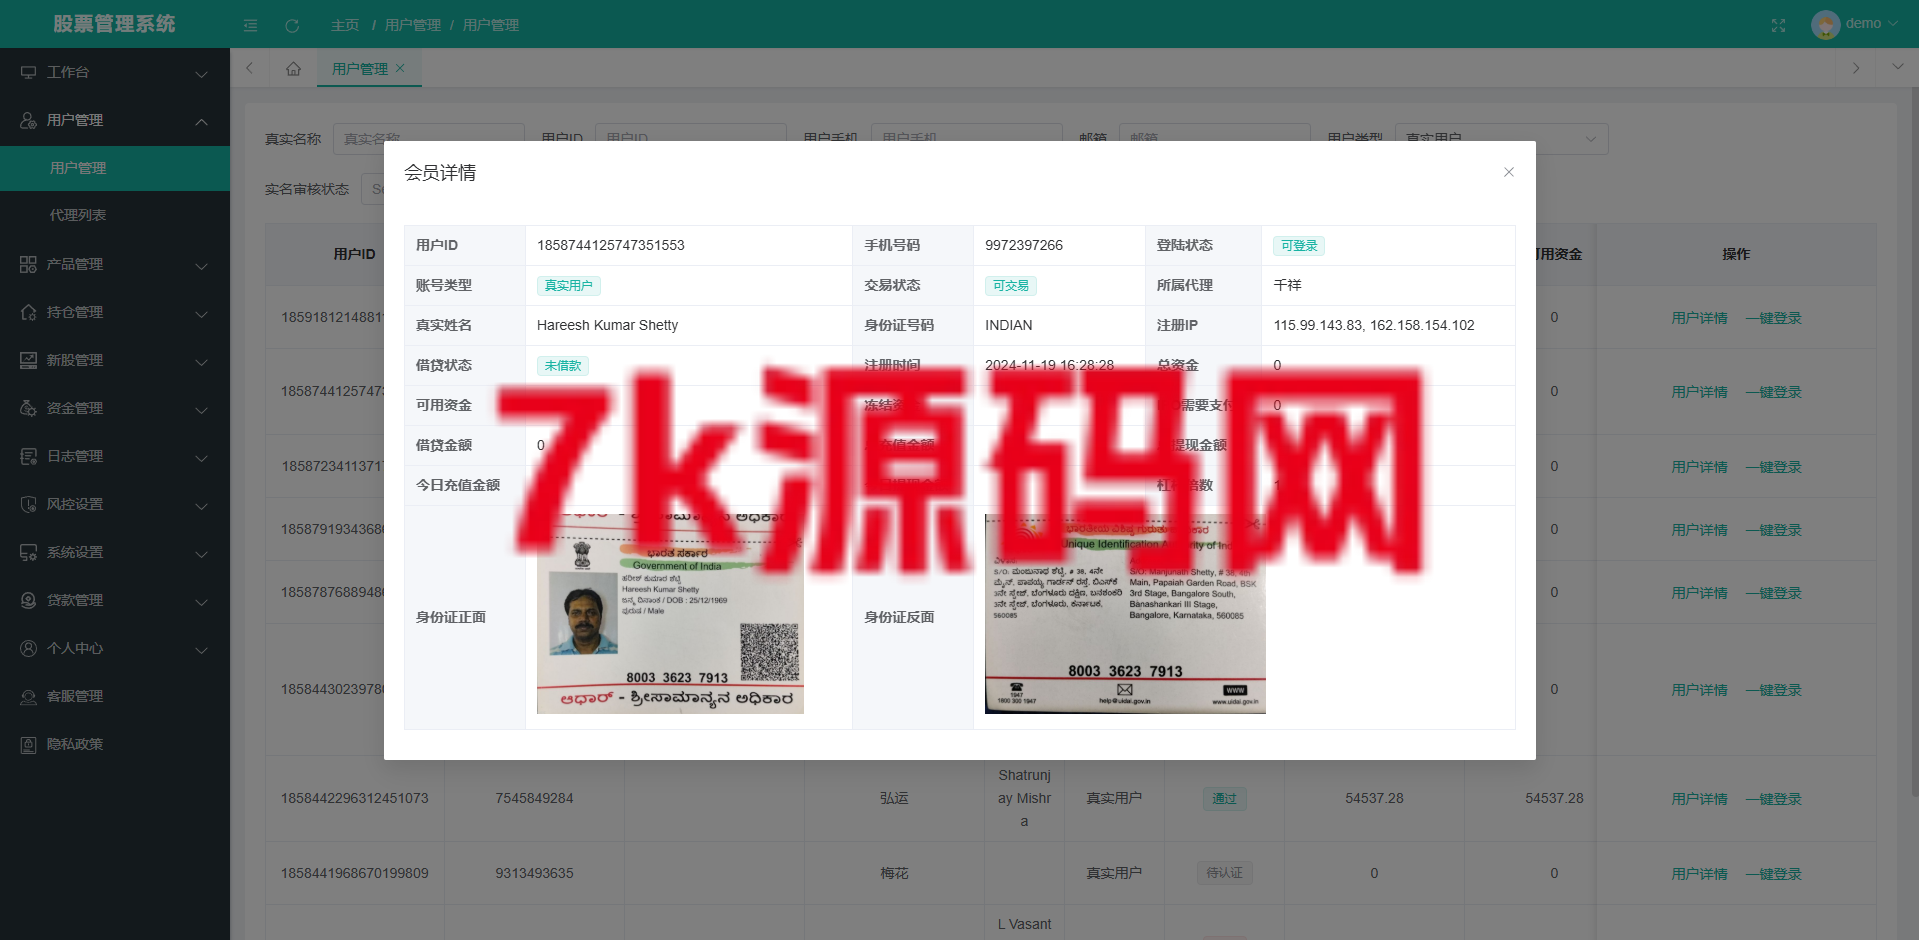Click the 系统设置 icon in sidebar
This screenshot has width=1919, height=940.
click(28, 552)
